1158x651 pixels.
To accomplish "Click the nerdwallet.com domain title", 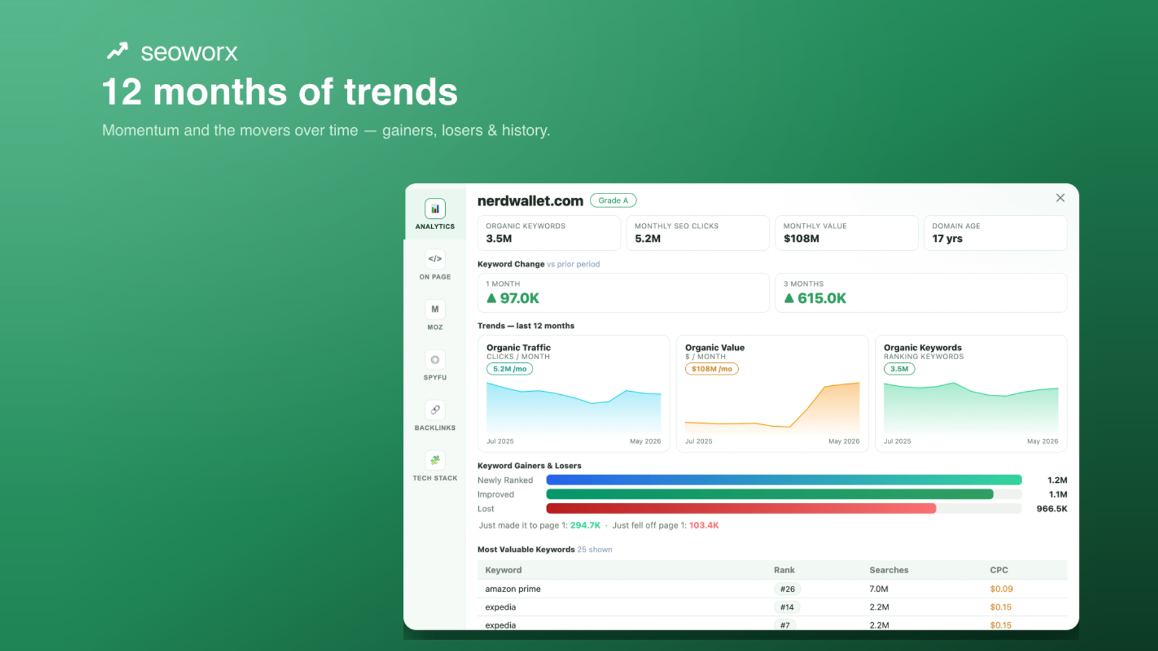I will coord(530,200).
